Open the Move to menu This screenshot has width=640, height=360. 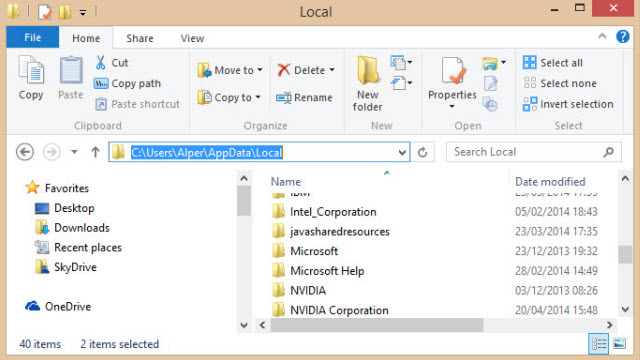229,70
